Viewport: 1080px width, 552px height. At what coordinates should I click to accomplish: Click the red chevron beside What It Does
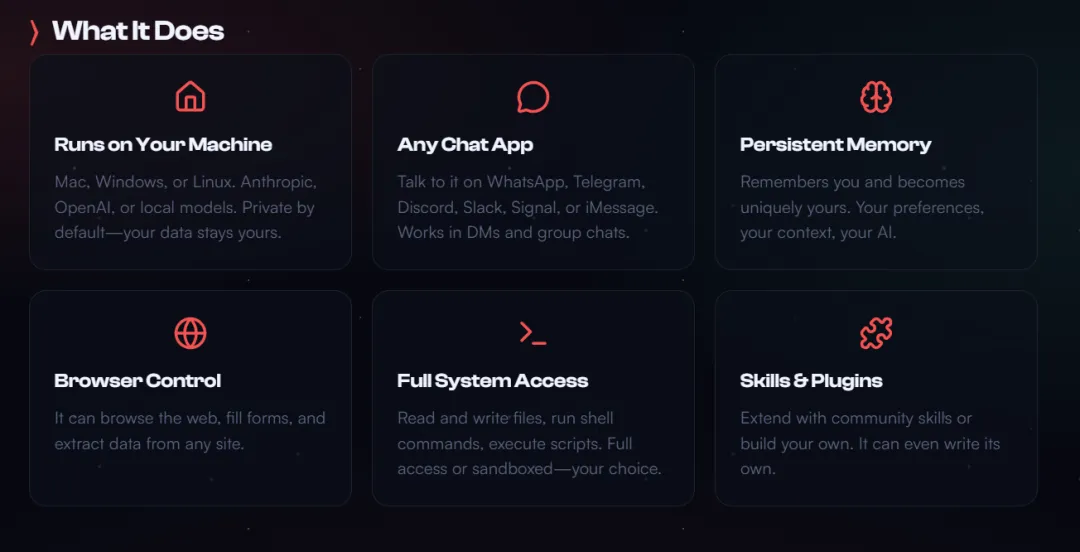34,32
